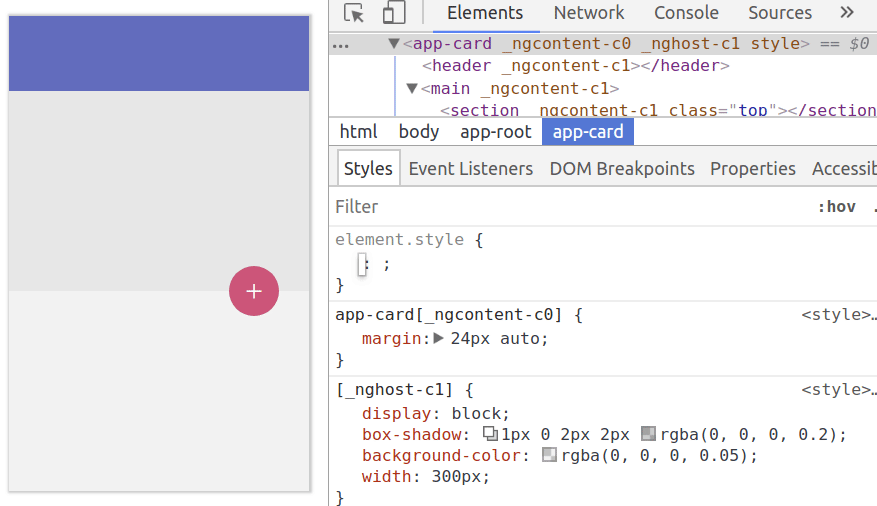Click the blue card header area
877x506 pixels.
pos(159,54)
